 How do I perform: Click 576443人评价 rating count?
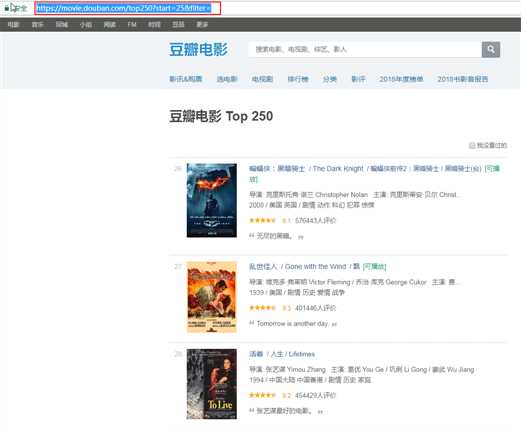[315, 220]
